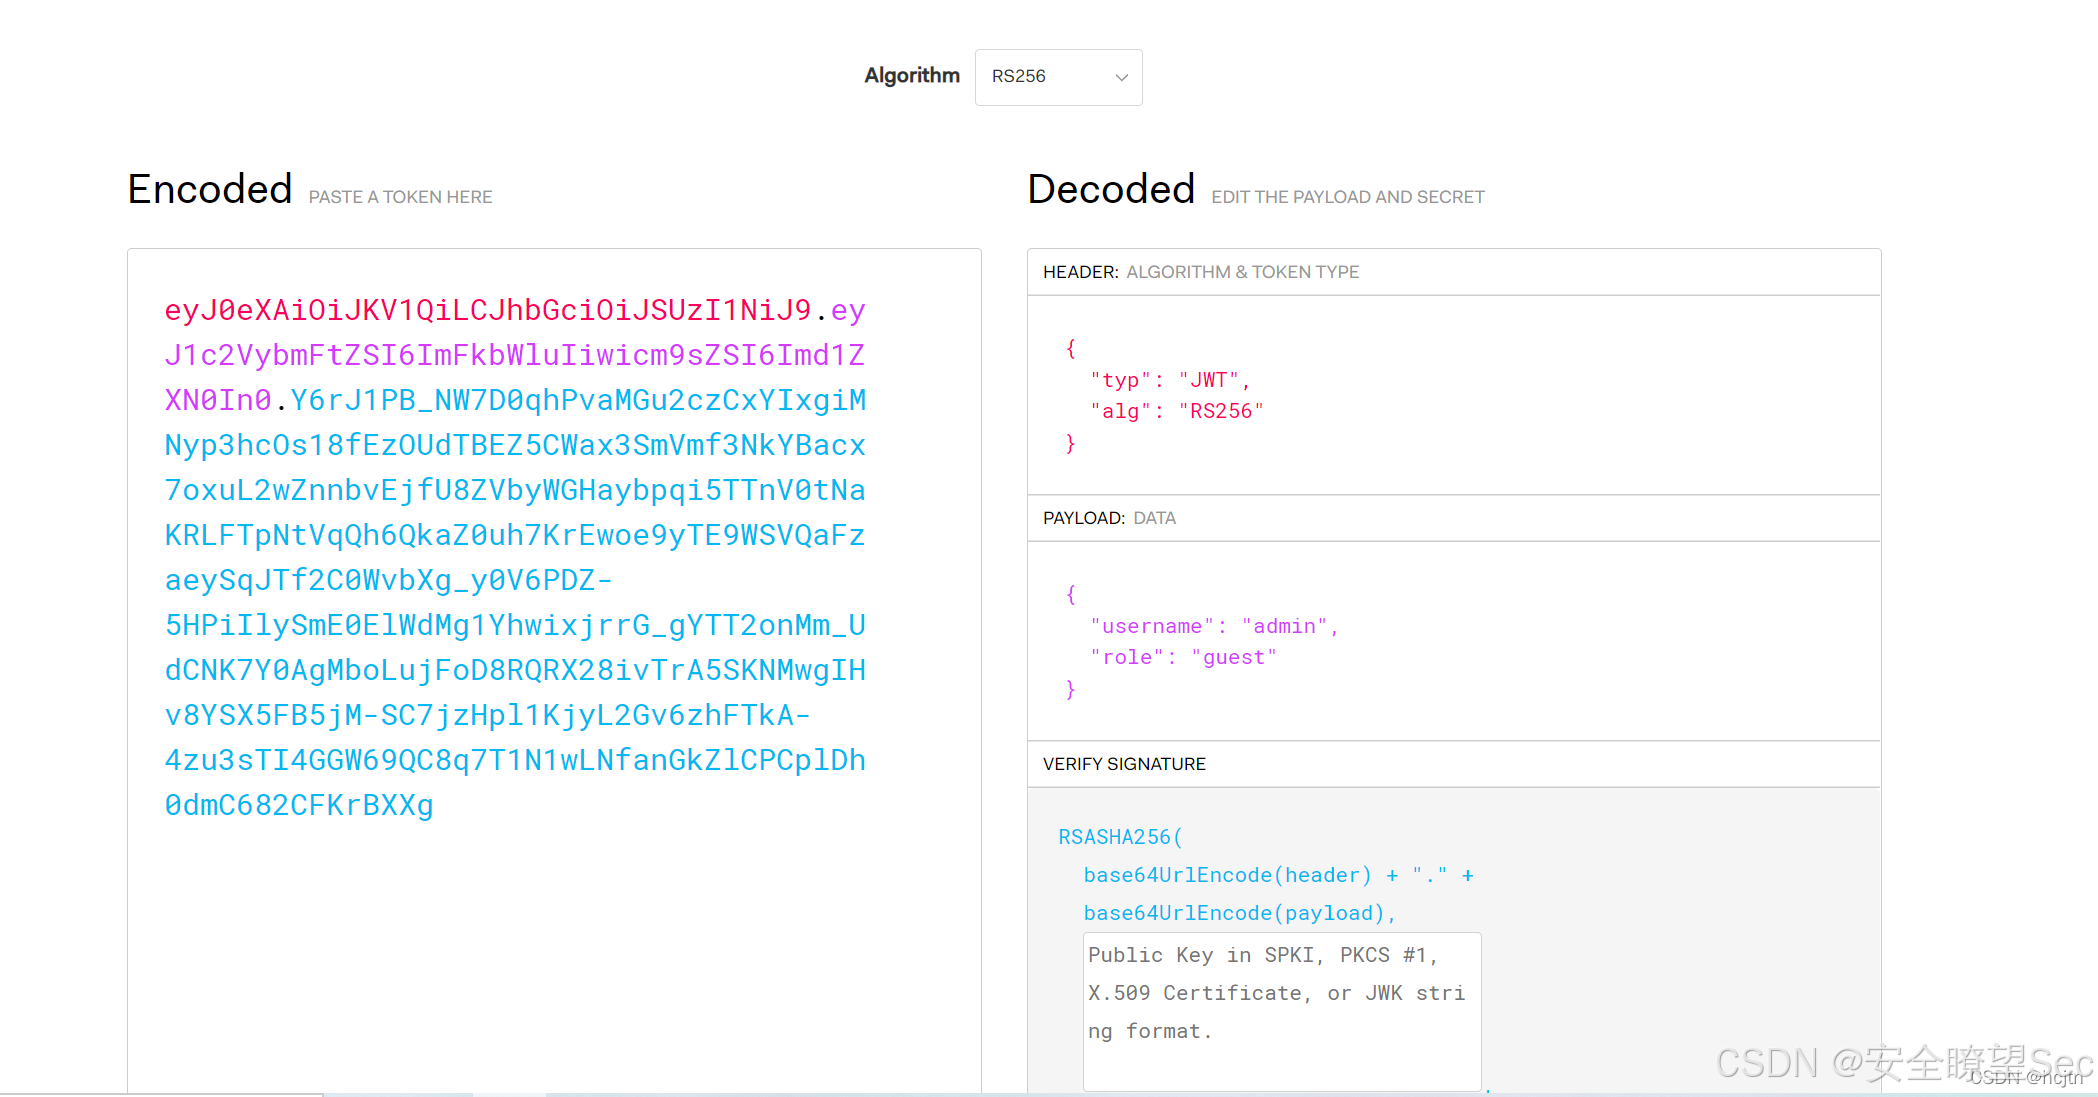Click the purple payload segment of the token

pos(514,355)
